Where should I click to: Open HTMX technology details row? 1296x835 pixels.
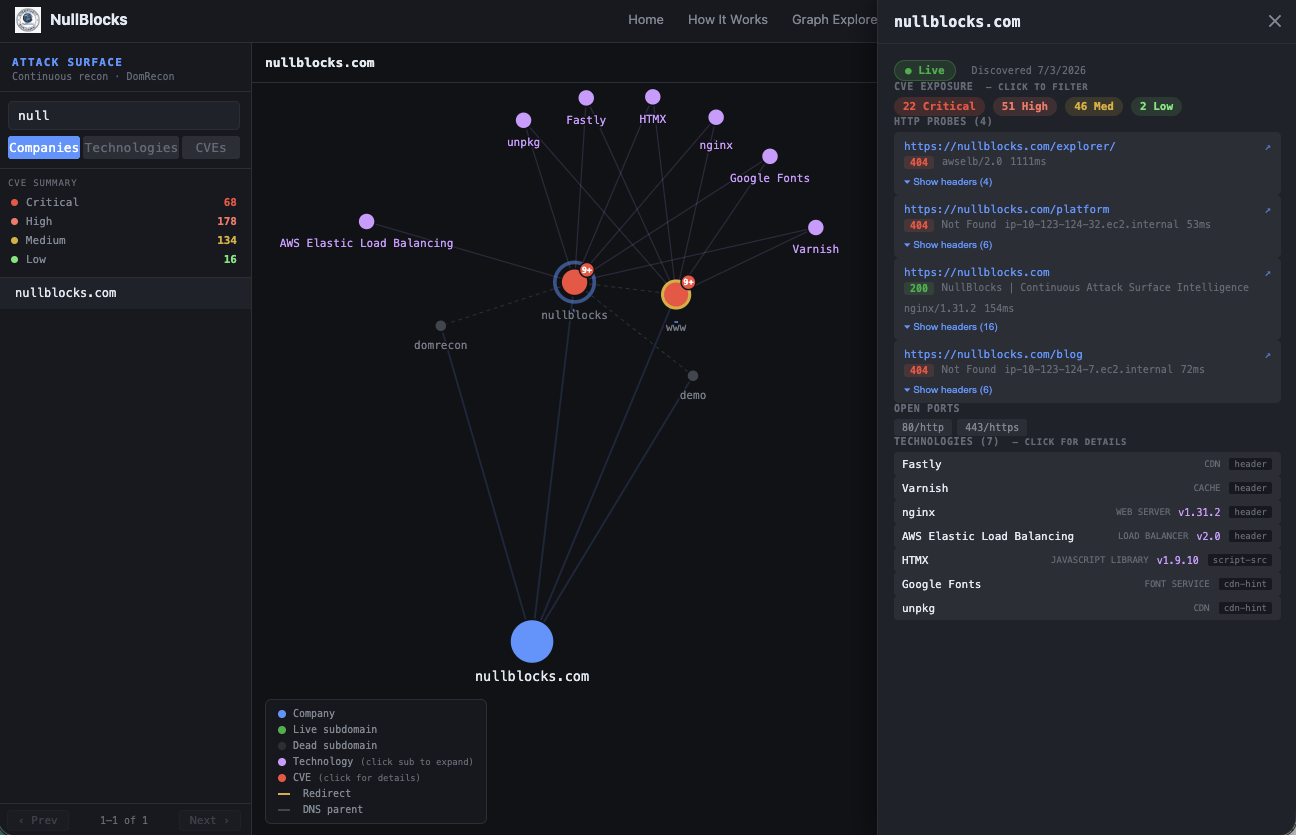1087,560
